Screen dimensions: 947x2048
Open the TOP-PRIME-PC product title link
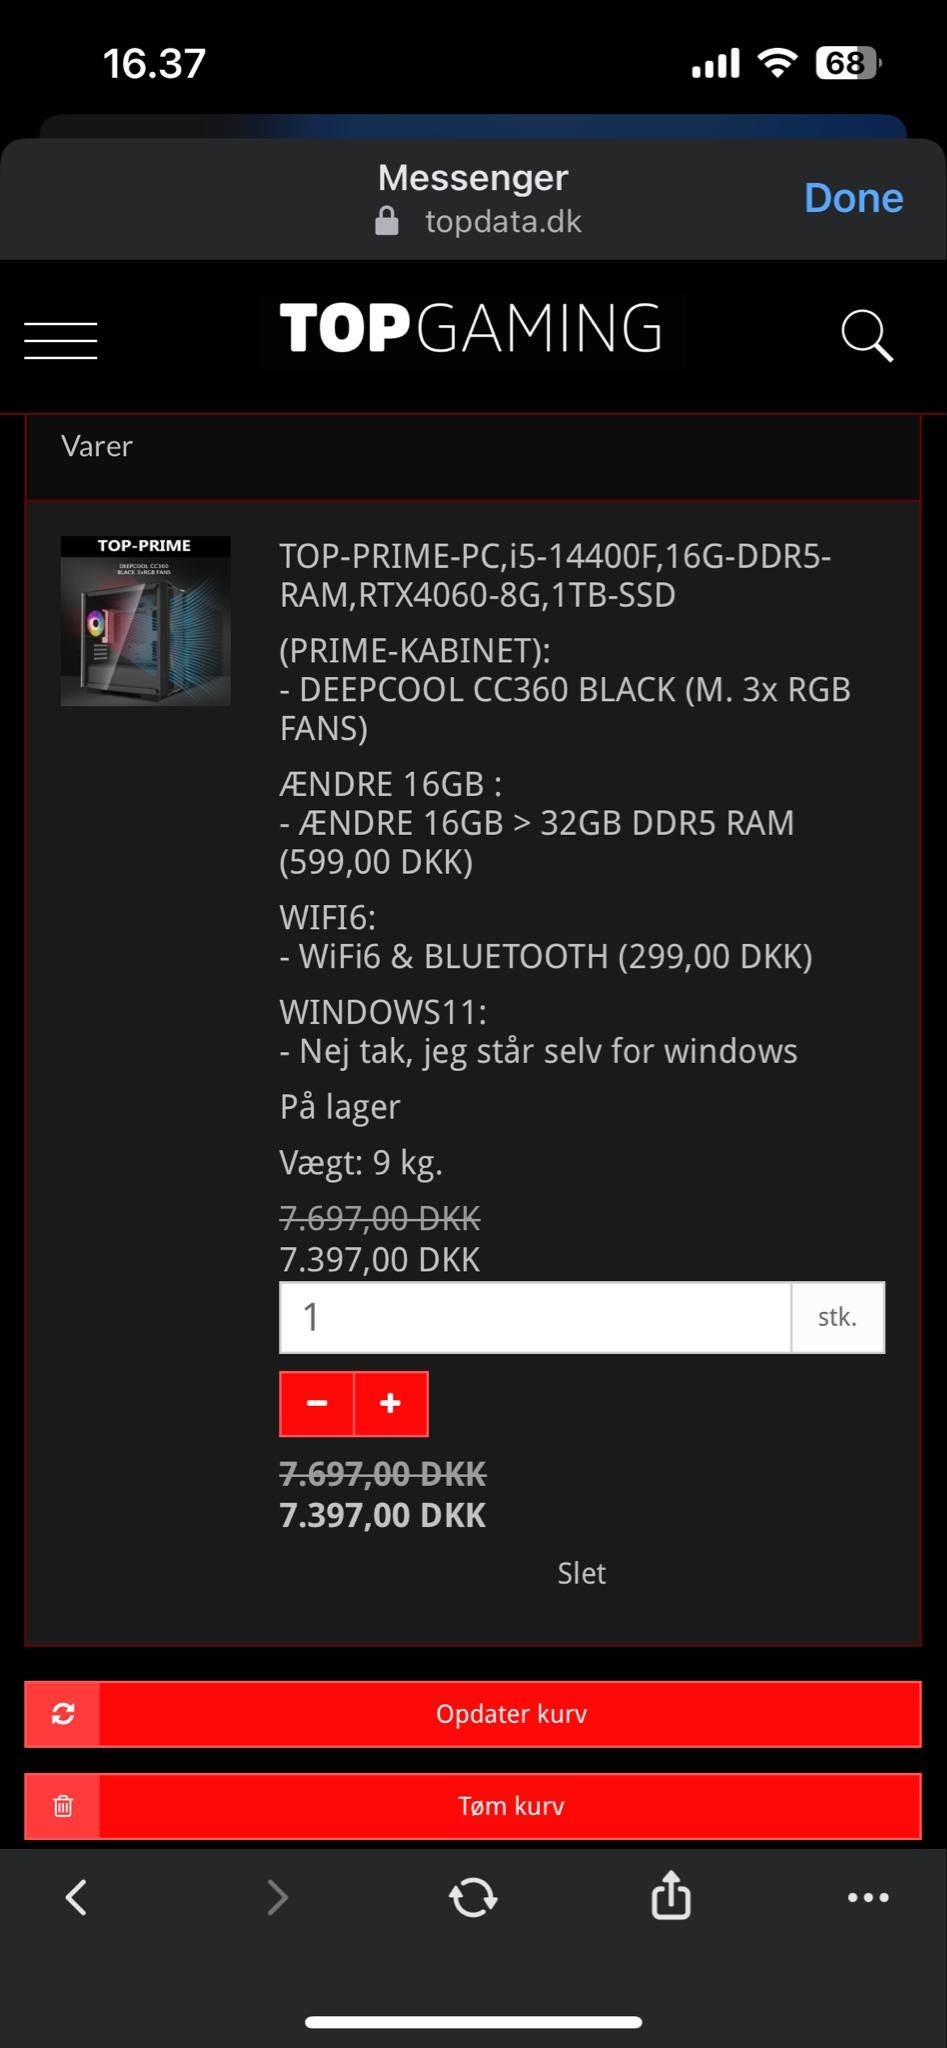[x=555, y=575]
